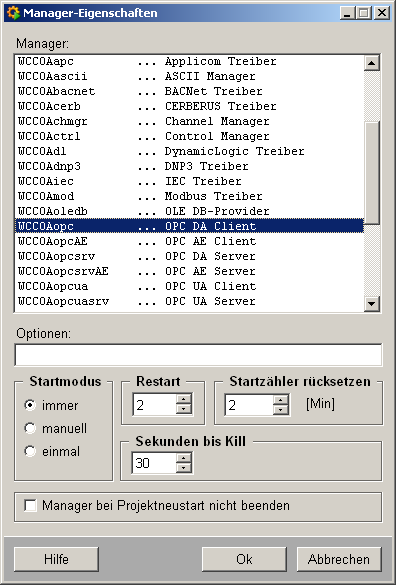This screenshot has height=585, width=396.
Task: Open help with the Hilfe button
Action: (56, 559)
